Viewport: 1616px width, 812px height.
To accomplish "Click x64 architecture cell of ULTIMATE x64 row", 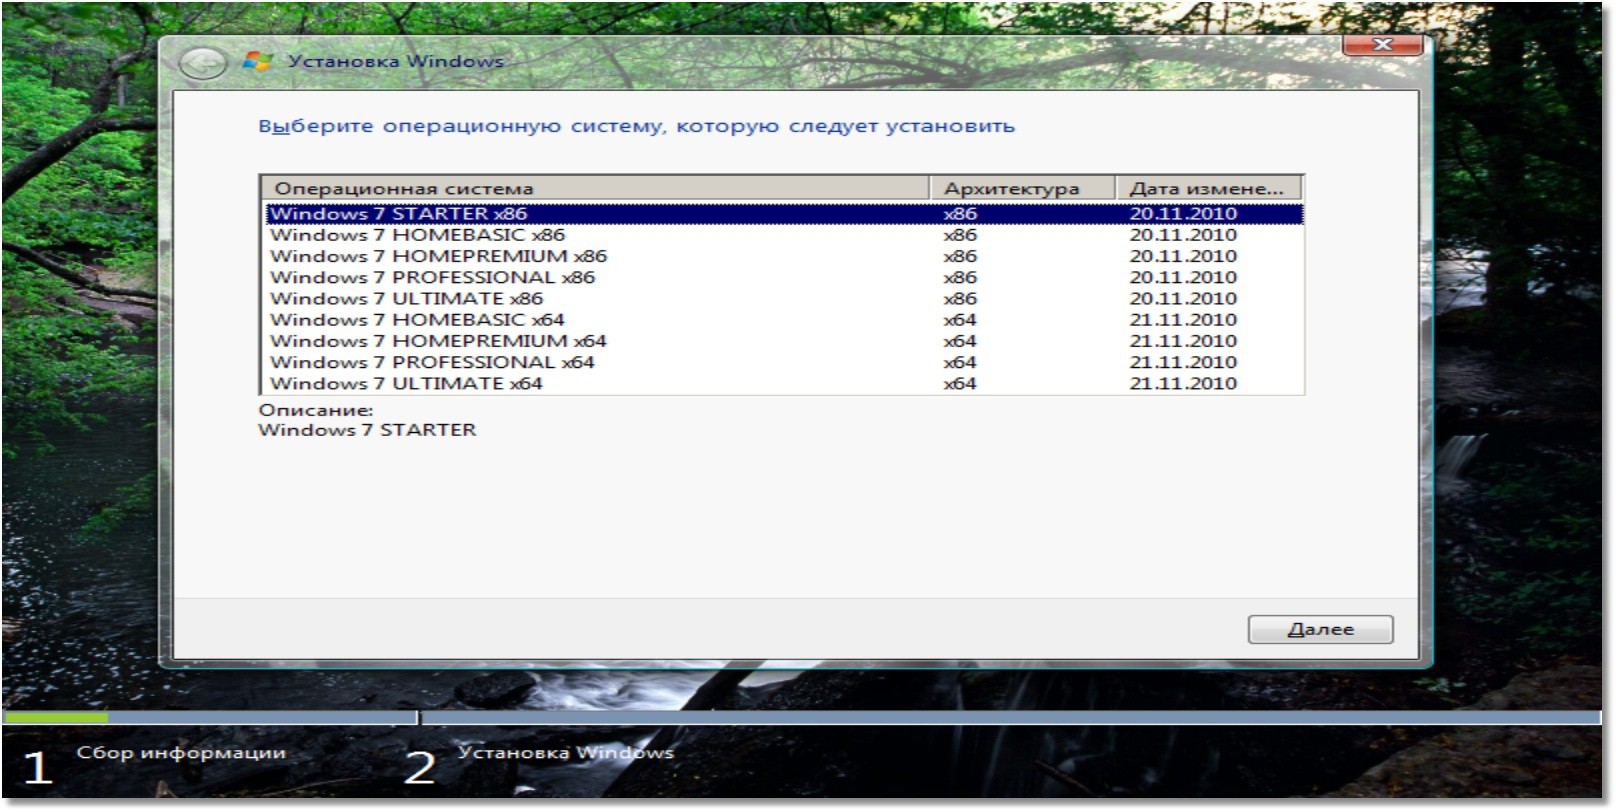I will pyautogui.click(x=960, y=383).
